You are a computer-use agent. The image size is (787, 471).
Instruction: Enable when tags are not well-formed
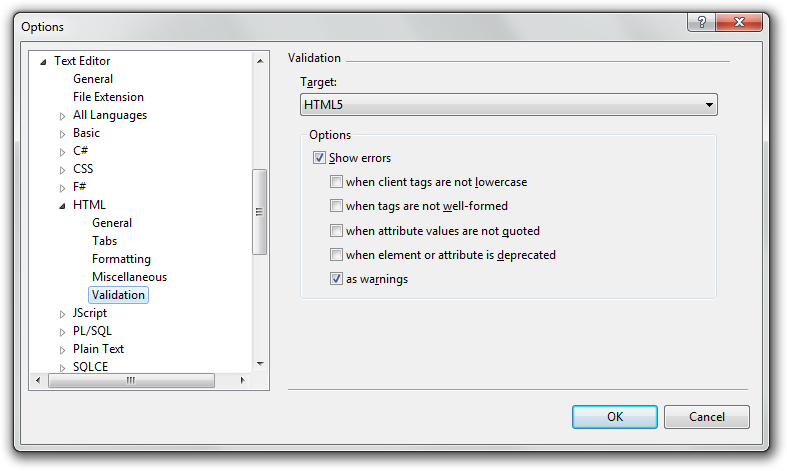[337, 206]
